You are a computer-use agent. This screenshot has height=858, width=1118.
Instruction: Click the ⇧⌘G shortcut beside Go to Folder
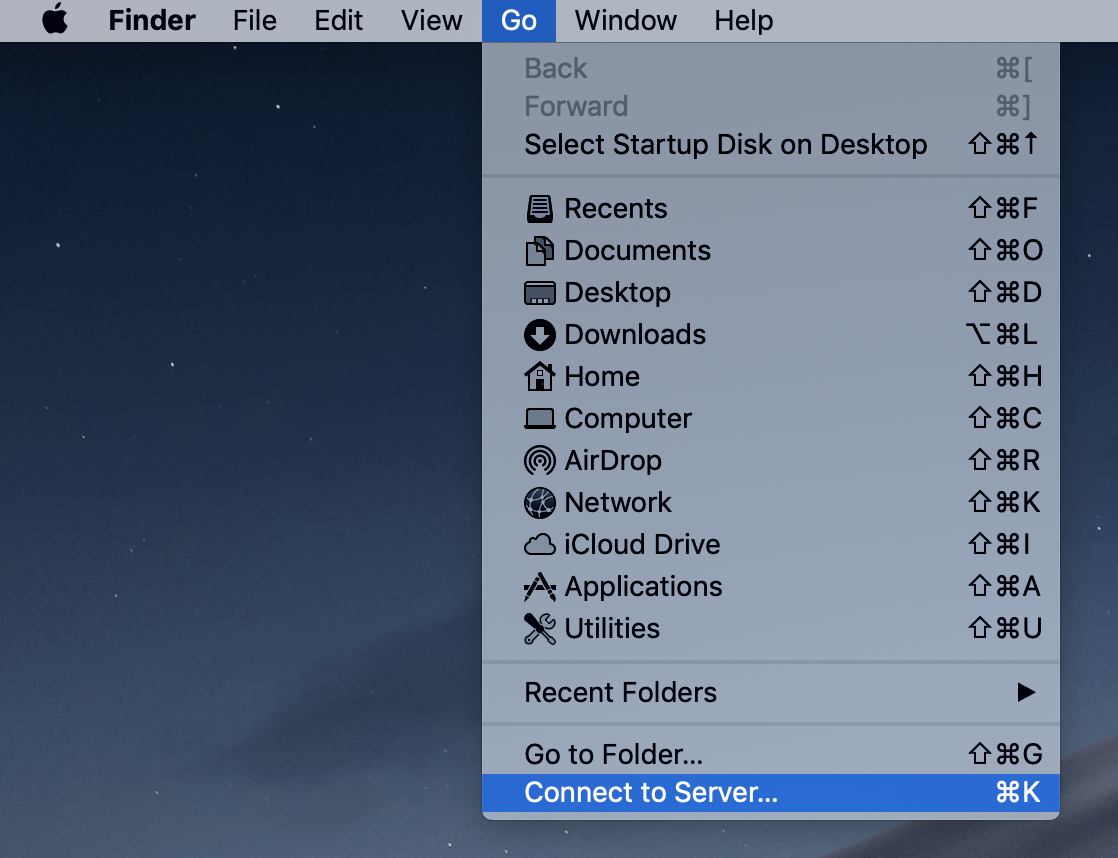1005,754
